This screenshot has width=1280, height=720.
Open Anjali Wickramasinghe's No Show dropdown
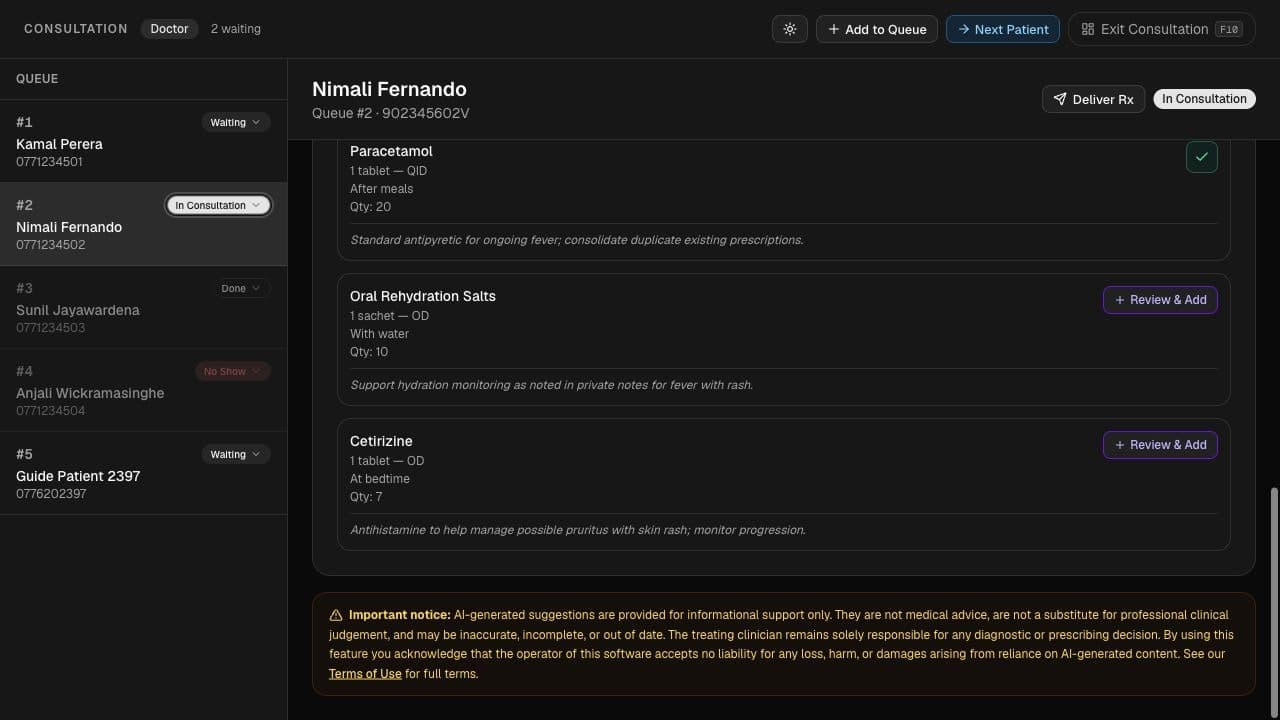coord(232,371)
